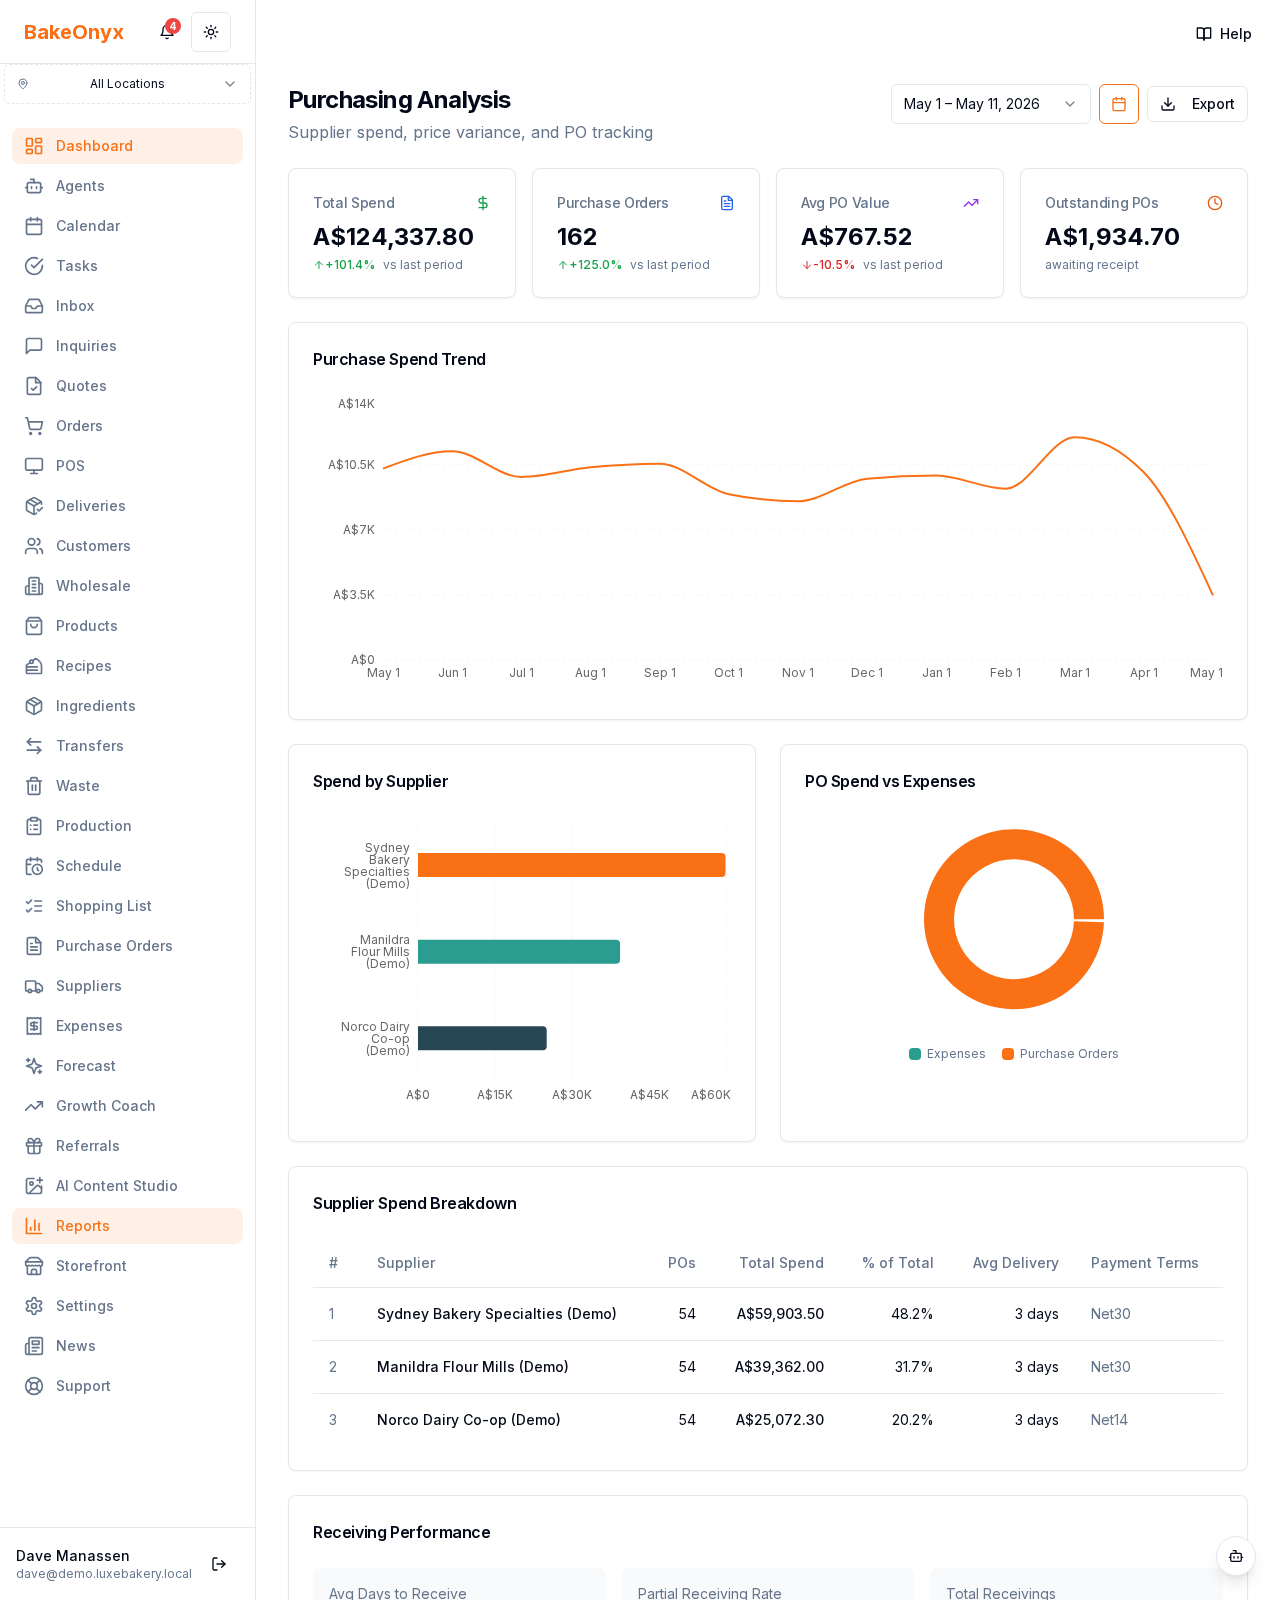Click the Dave Manassen user profile name

click(73, 1556)
